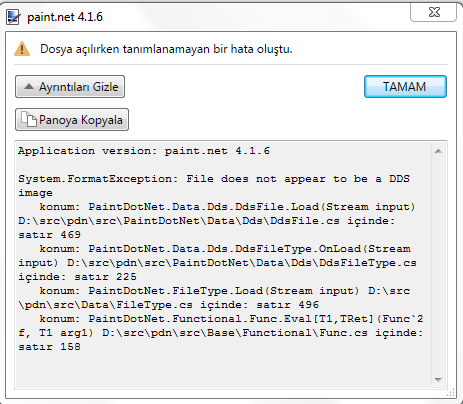Click the yellow warning triangle icon
This screenshot has height=404, width=463.
tap(22, 49)
